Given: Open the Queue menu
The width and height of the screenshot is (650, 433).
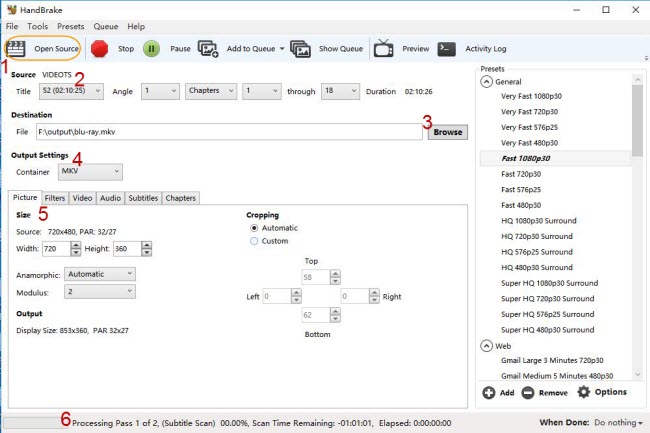Looking at the screenshot, I should tap(106, 27).
